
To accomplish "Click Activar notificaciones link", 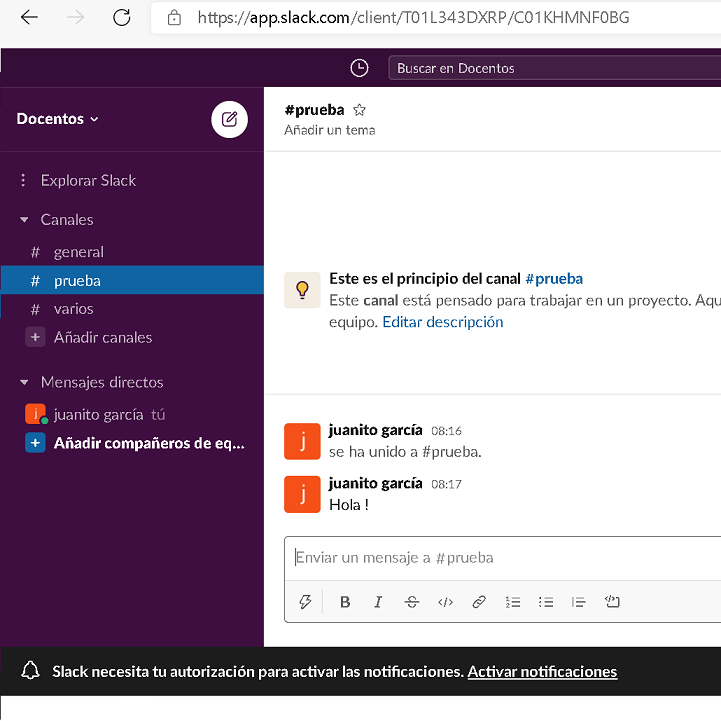I will coord(542,672).
